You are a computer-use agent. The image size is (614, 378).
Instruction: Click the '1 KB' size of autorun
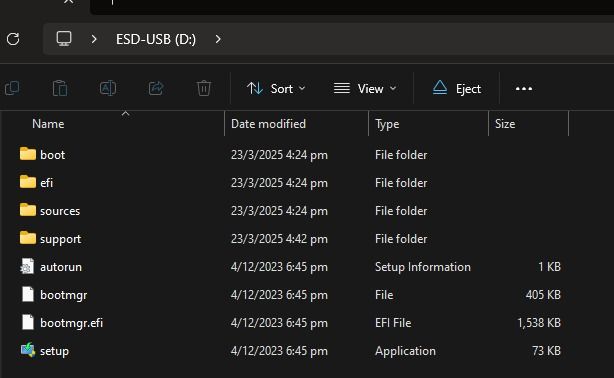pyautogui.click(x=549, y=267)
